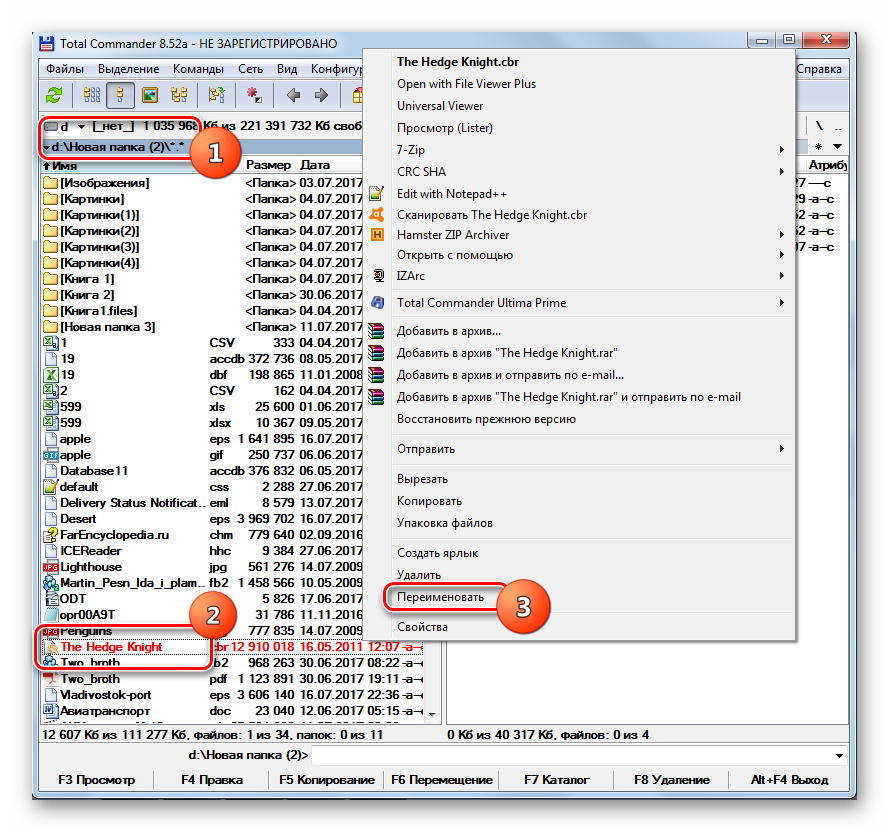889x832 pixels.
Task: Choose Переименовать in context menu
Action: [x=440, y=597]
